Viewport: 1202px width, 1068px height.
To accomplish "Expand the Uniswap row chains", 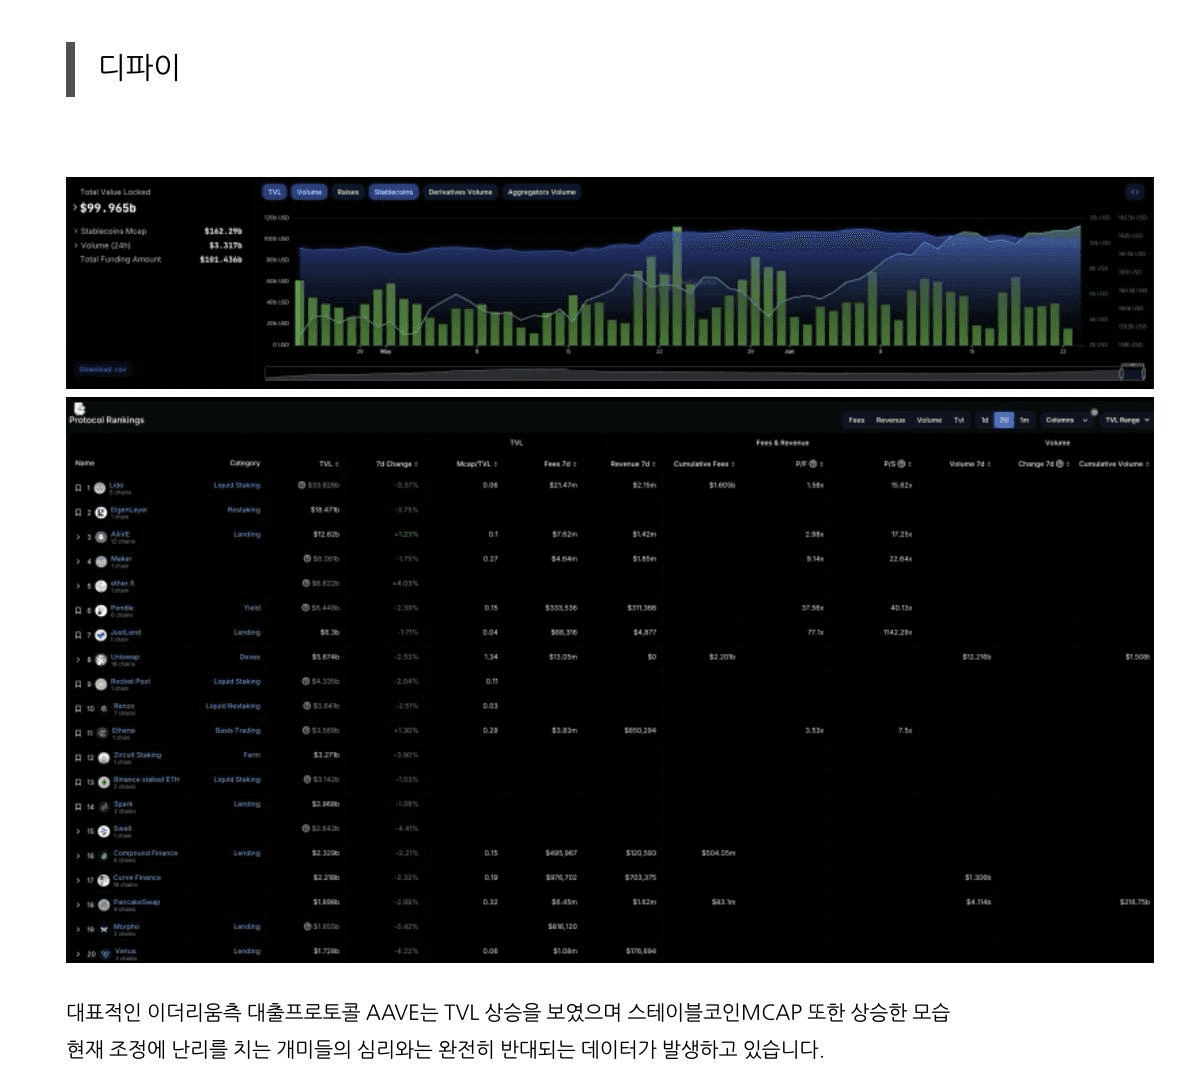I will tap(78, 659).
